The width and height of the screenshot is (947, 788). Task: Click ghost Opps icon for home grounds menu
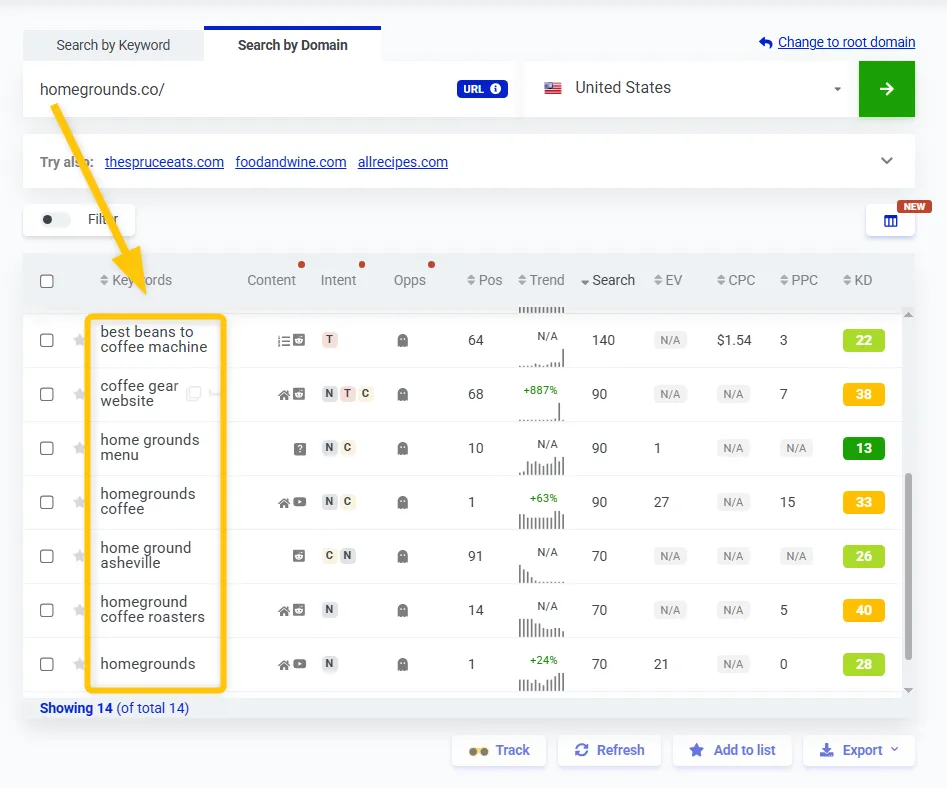(403, 448)
